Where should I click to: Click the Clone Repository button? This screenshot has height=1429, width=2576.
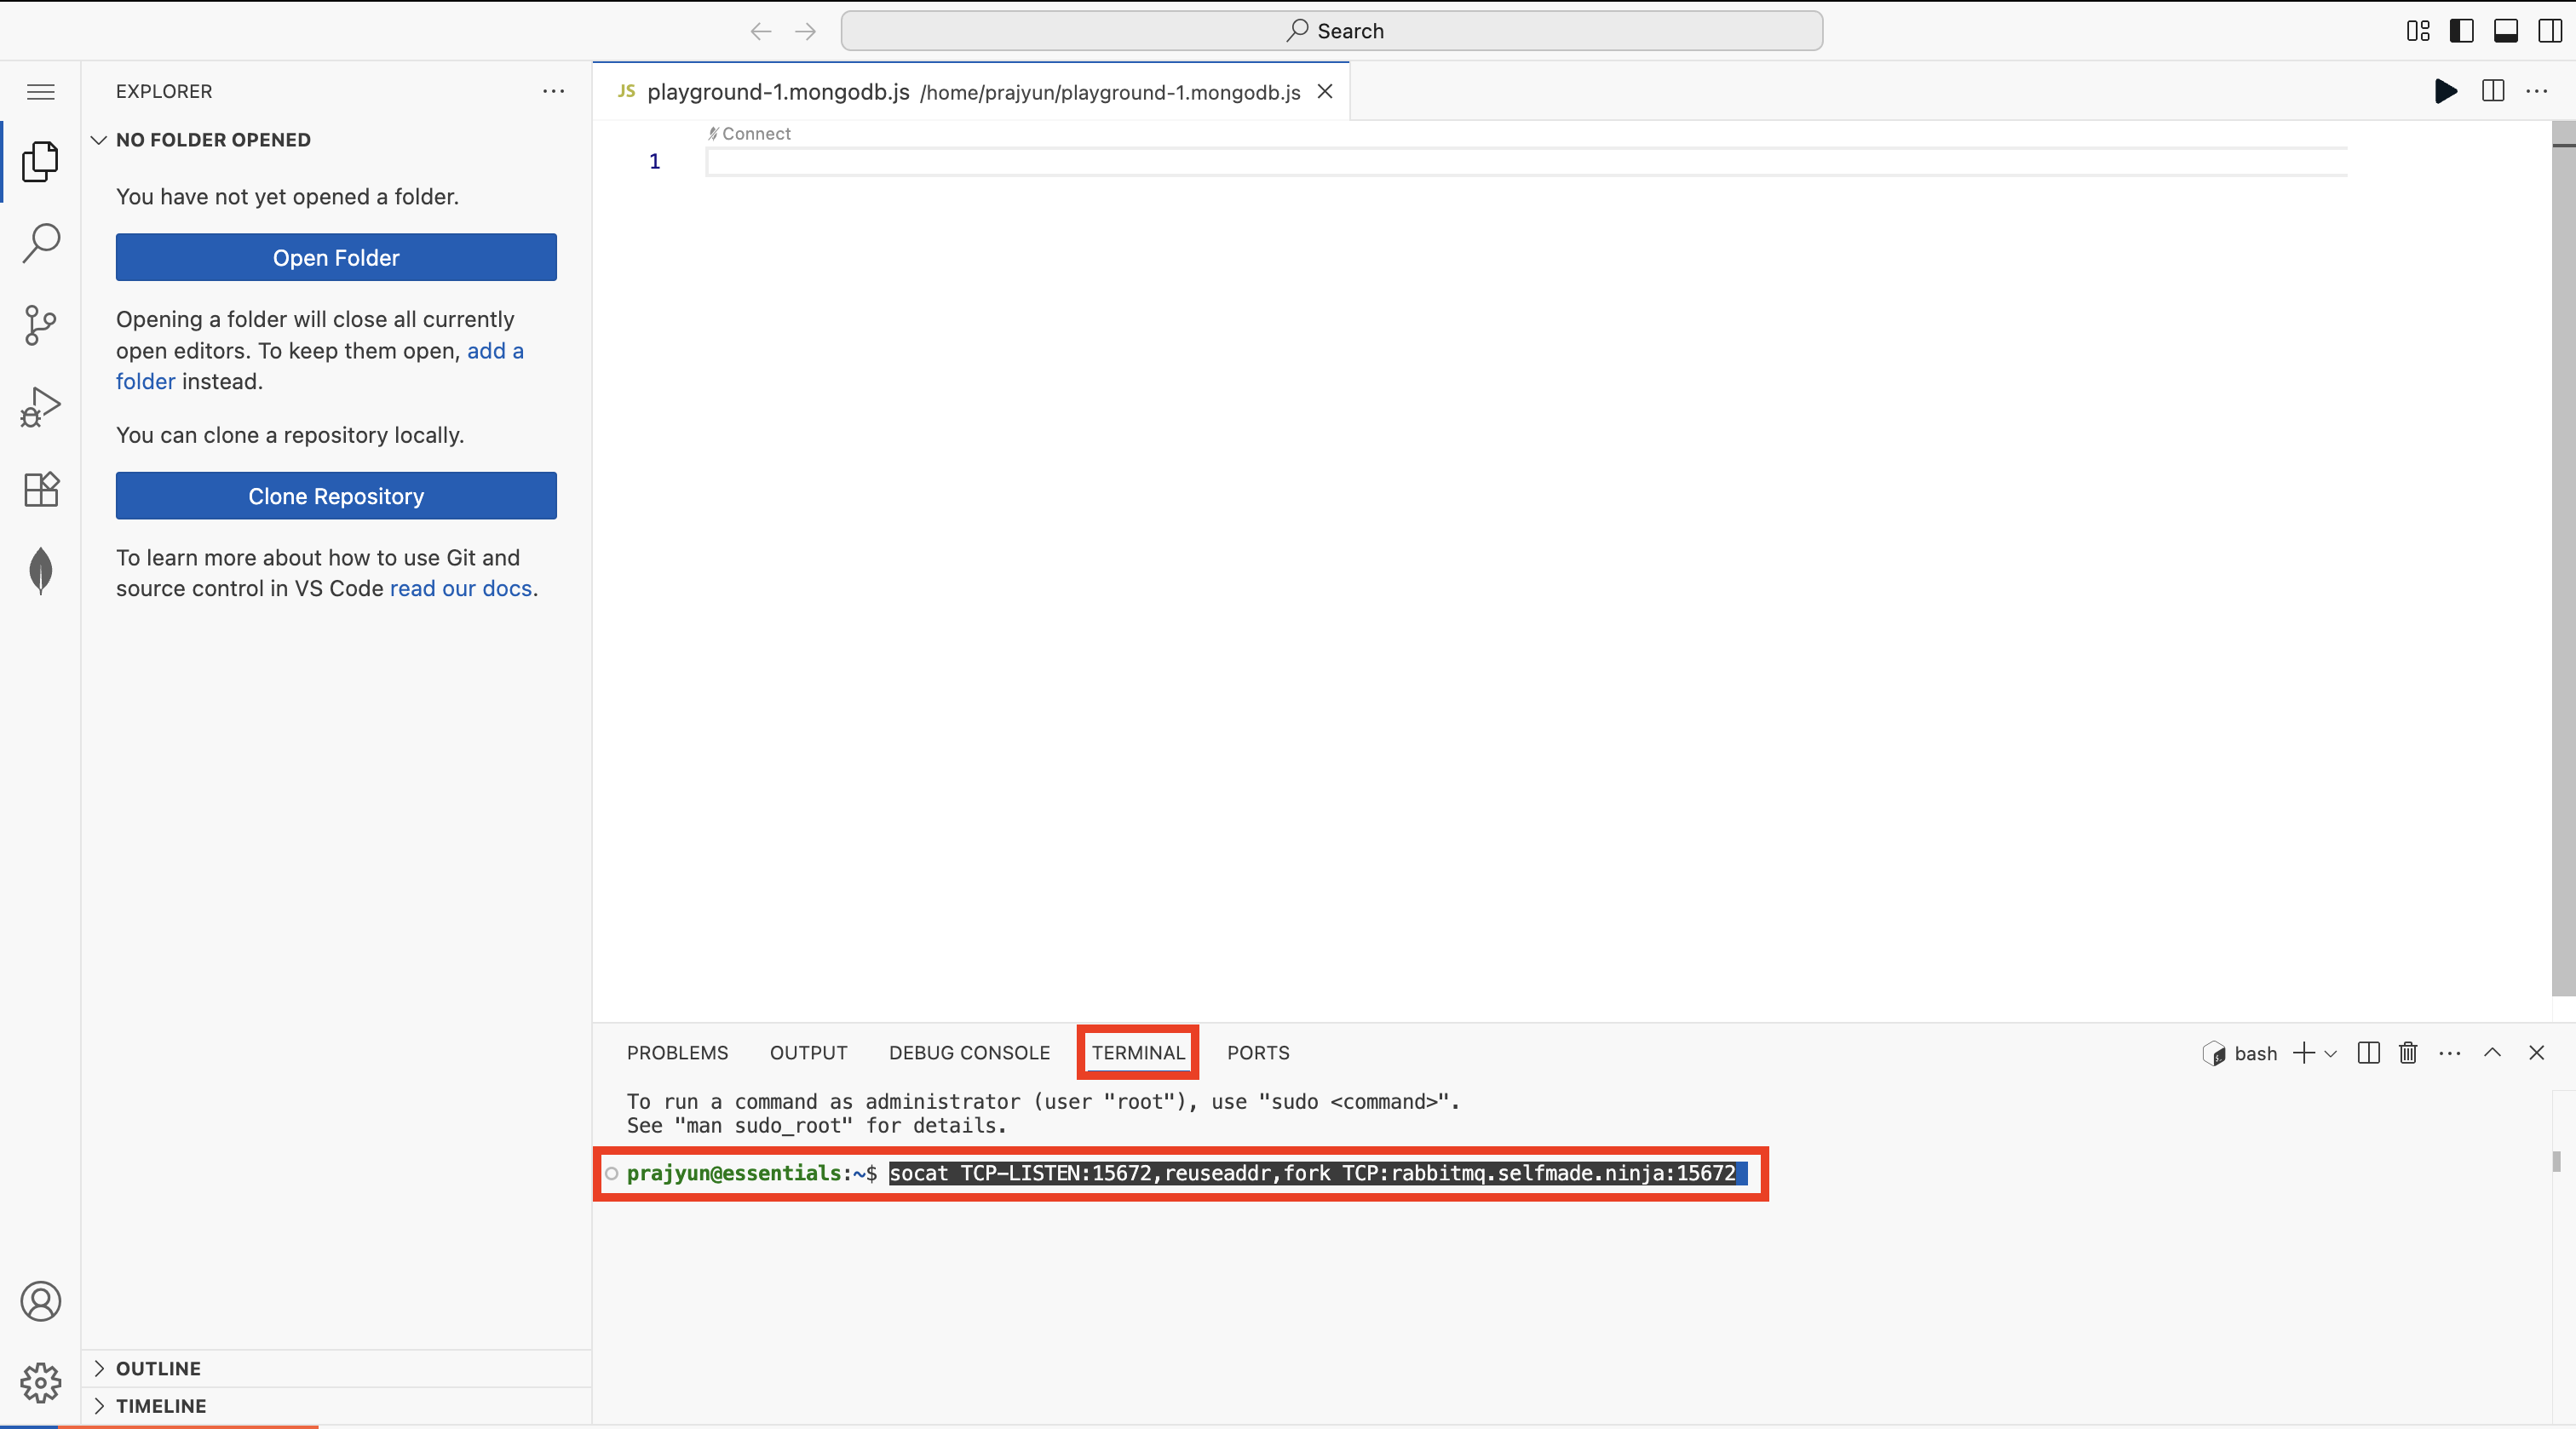pyautogui.click(x=336, y=495)
